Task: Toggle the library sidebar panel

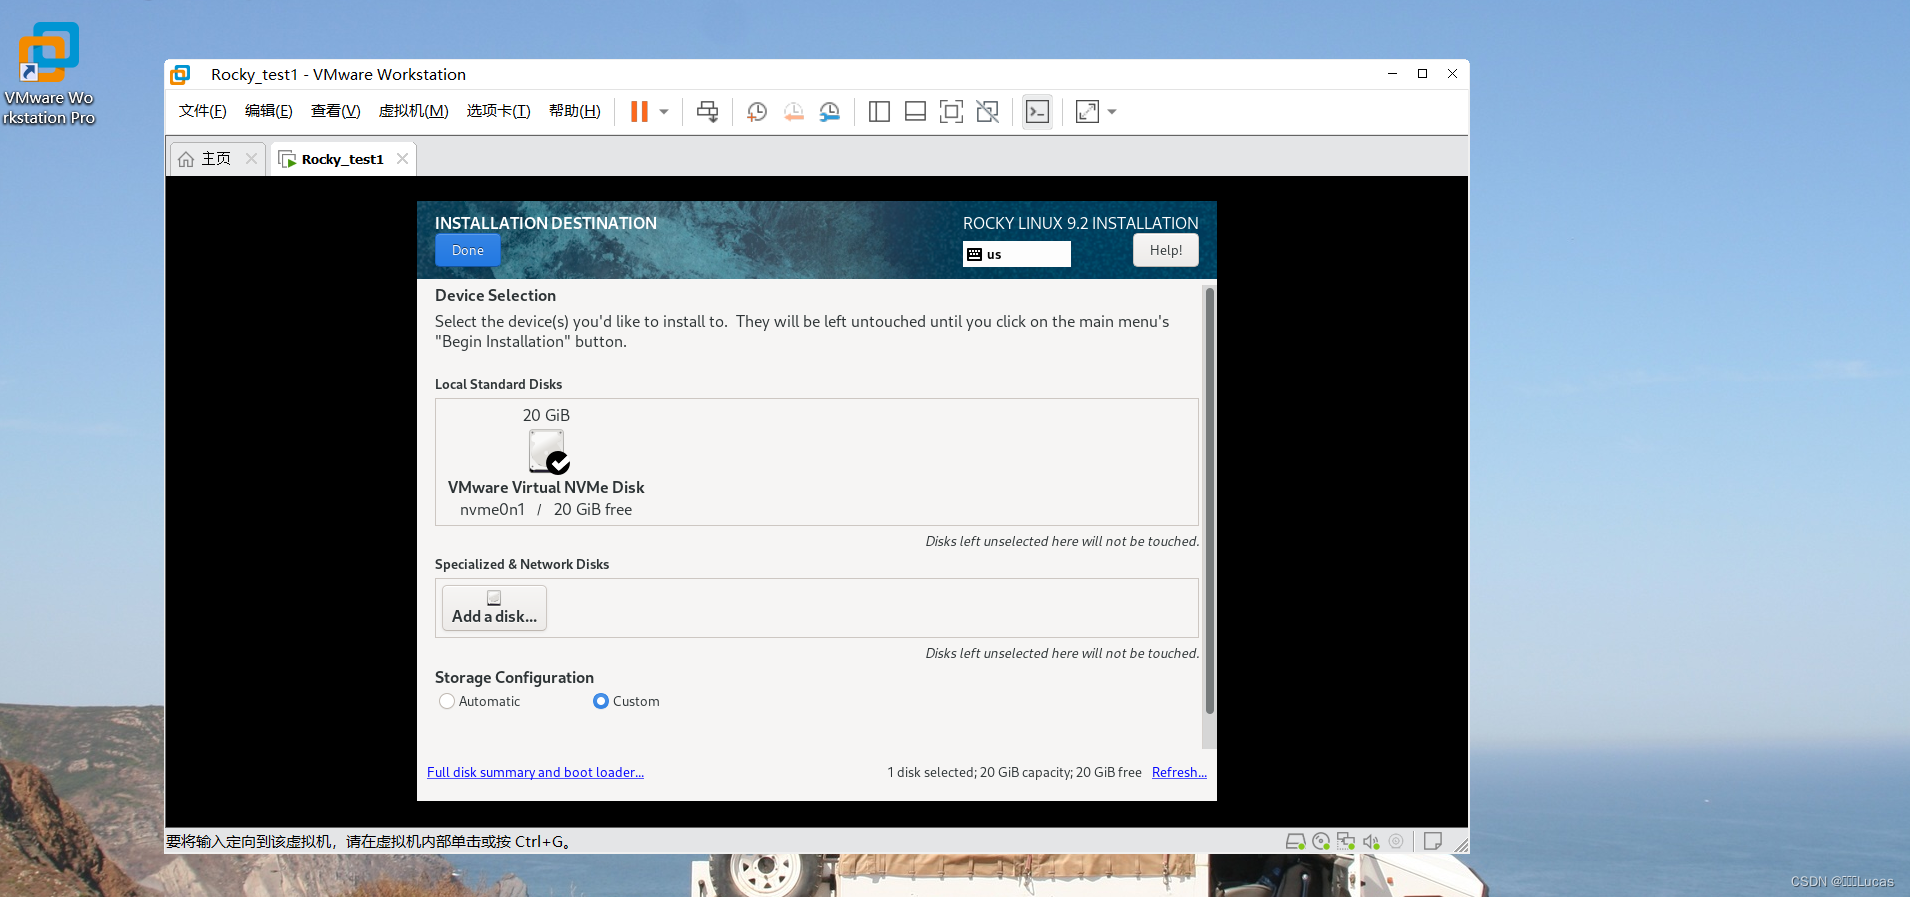Action: pos(879,112)
